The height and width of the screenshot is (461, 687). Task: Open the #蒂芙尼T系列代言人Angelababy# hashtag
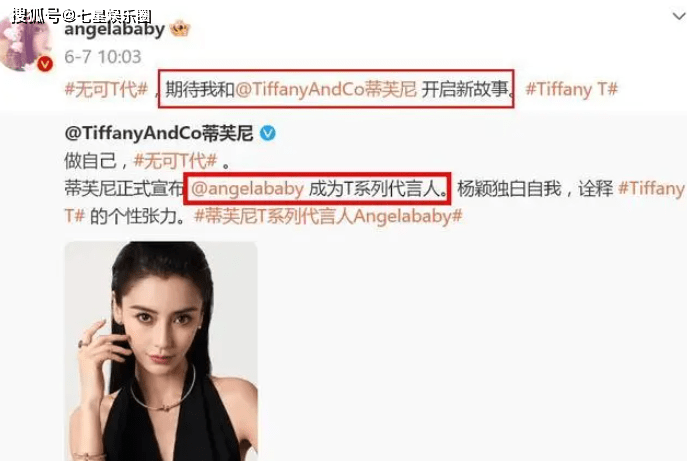click(x=328, y=216)
